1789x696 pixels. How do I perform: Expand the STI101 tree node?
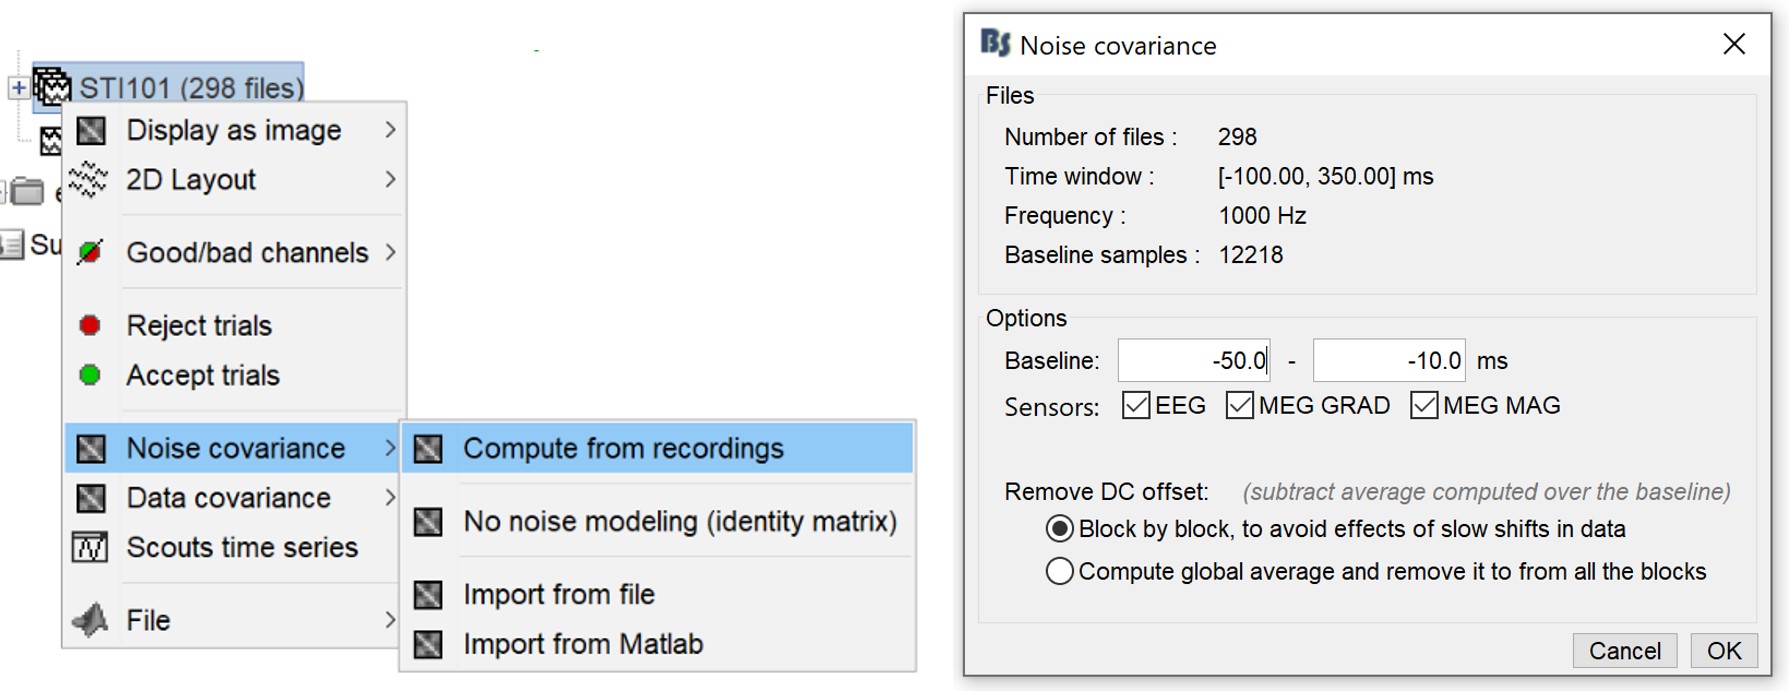18,88
